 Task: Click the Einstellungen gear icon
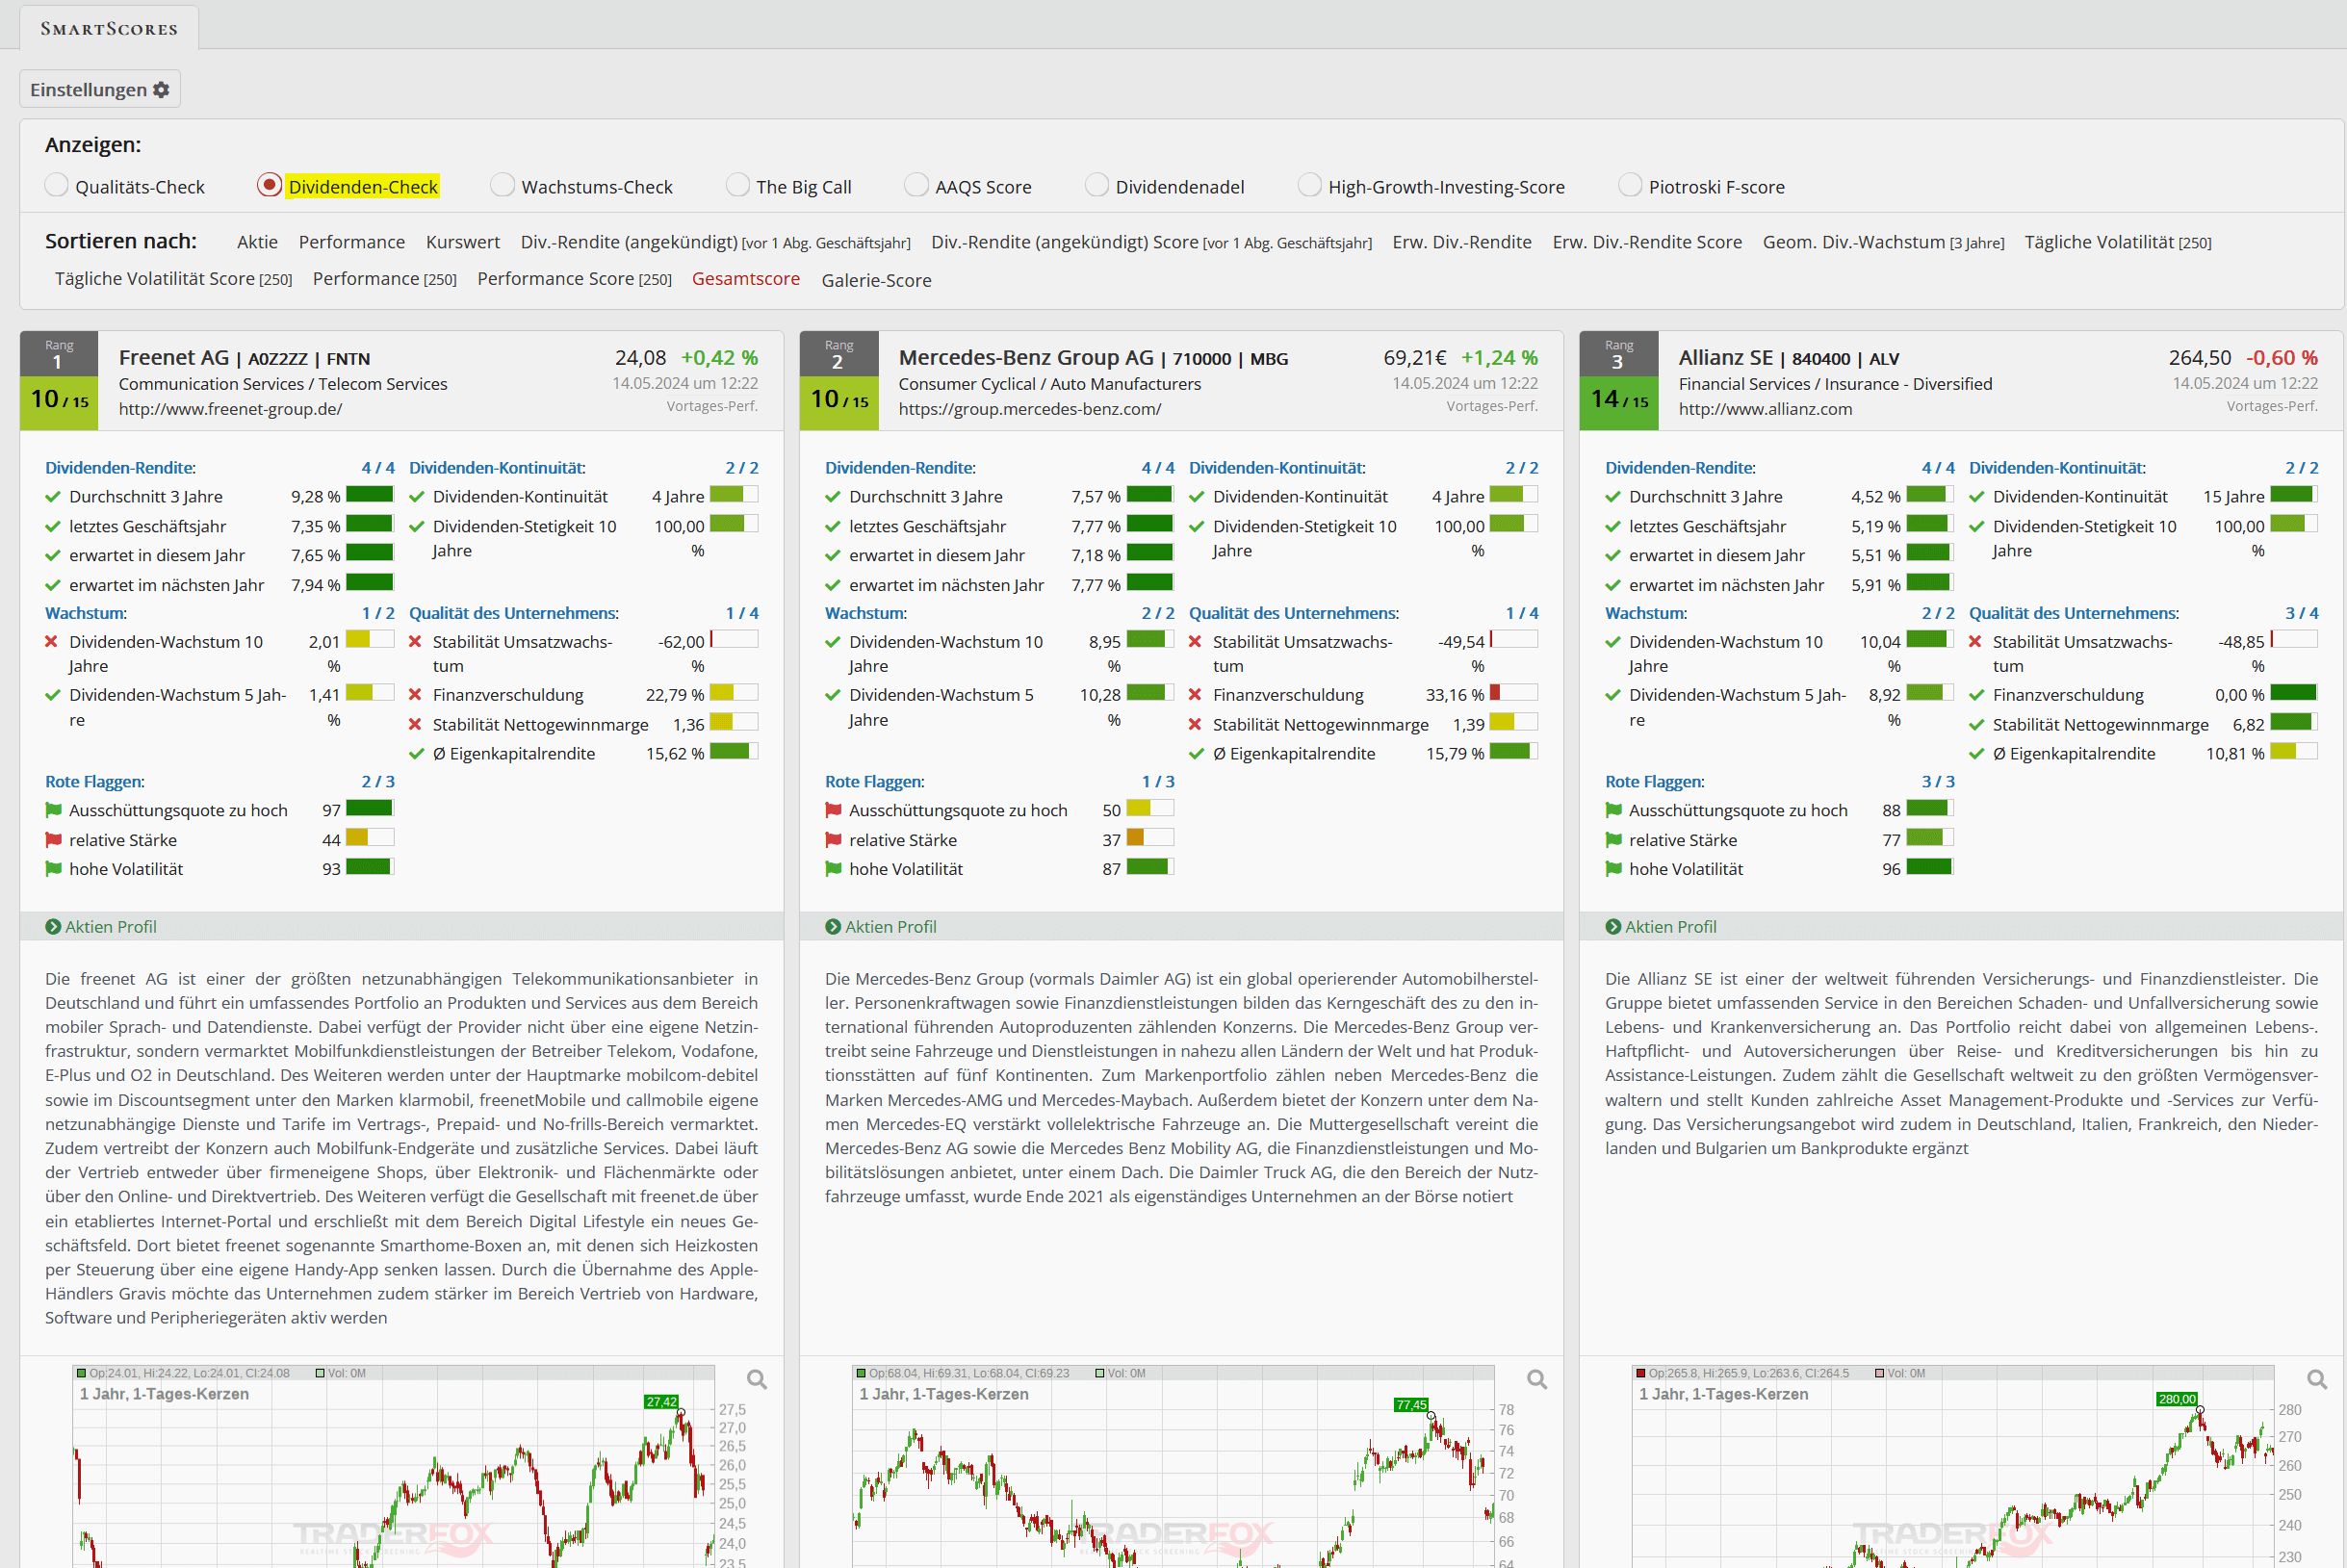pyautogui.click(x=161, y=90)
